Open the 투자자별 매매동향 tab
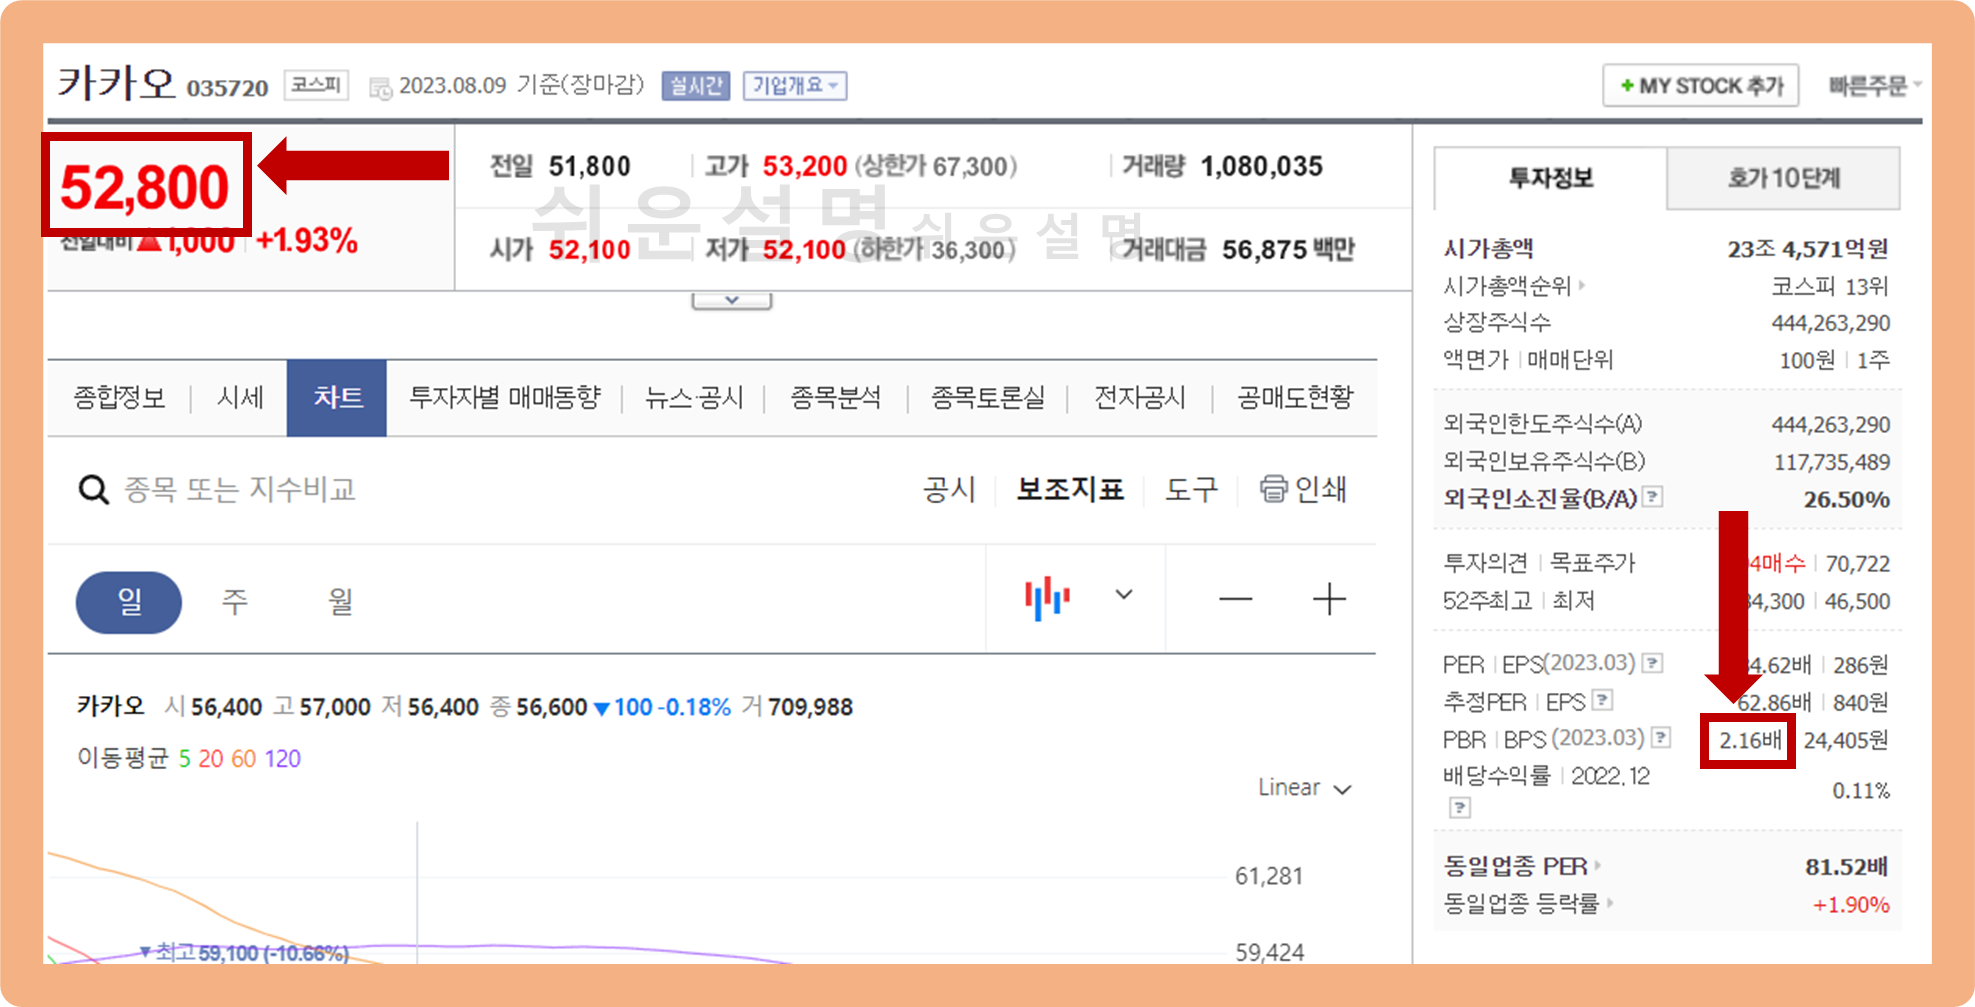The image size is (1975, 1007). coord(504,398)
